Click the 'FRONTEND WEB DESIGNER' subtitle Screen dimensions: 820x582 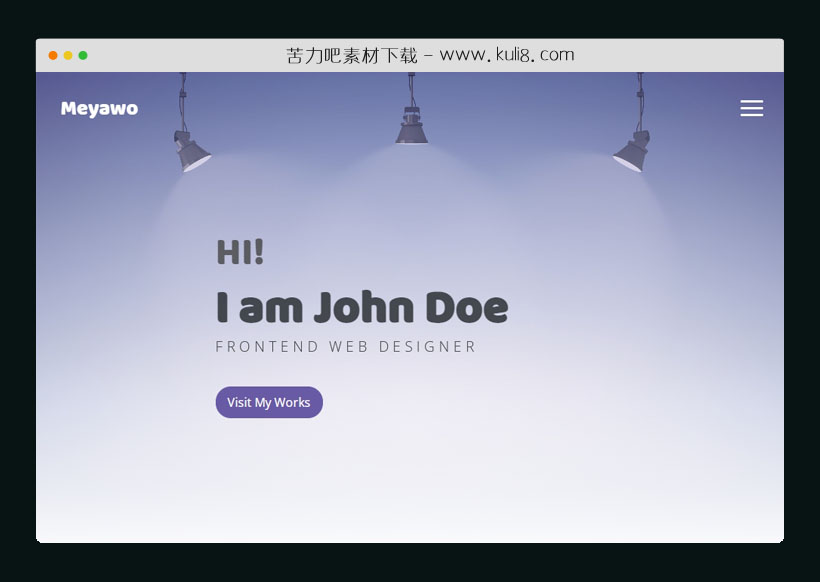pos(344,346)
